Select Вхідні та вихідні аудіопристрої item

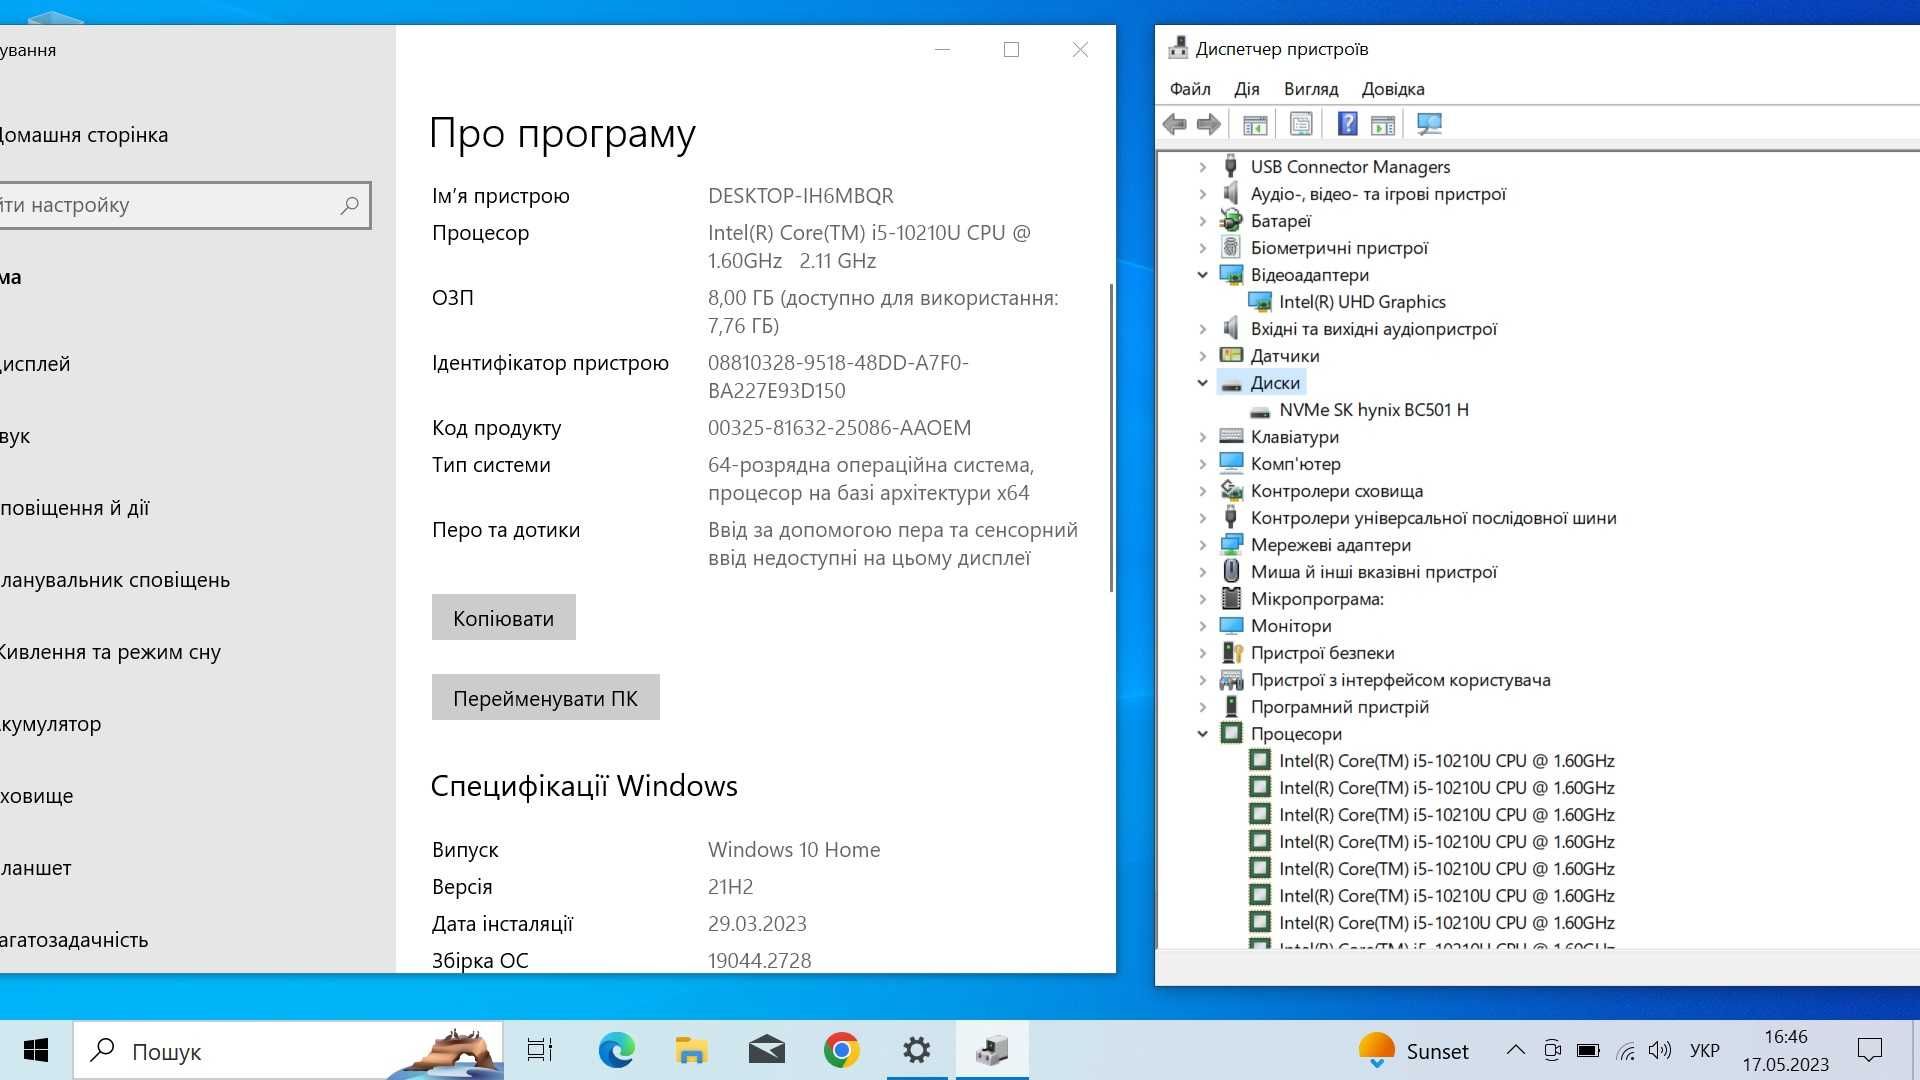tap(1373, 329)
